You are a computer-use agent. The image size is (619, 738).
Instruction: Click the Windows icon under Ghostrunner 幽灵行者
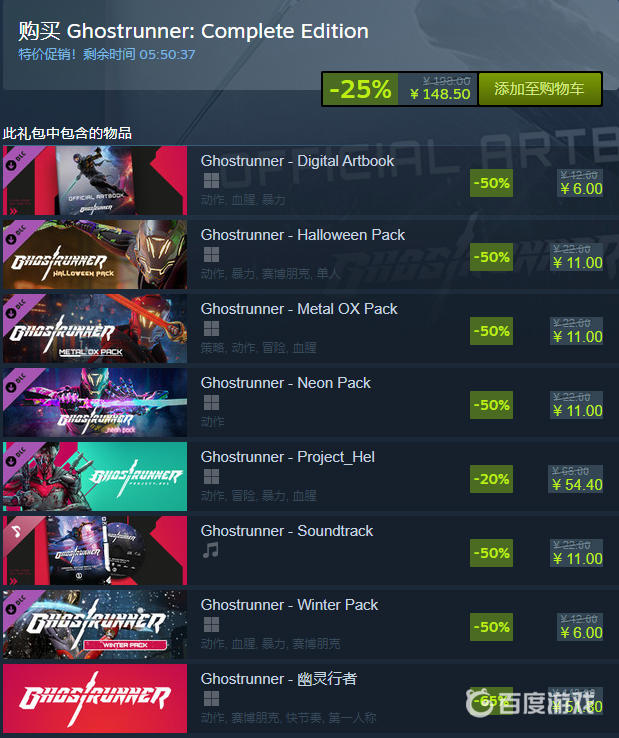[211, 698]
